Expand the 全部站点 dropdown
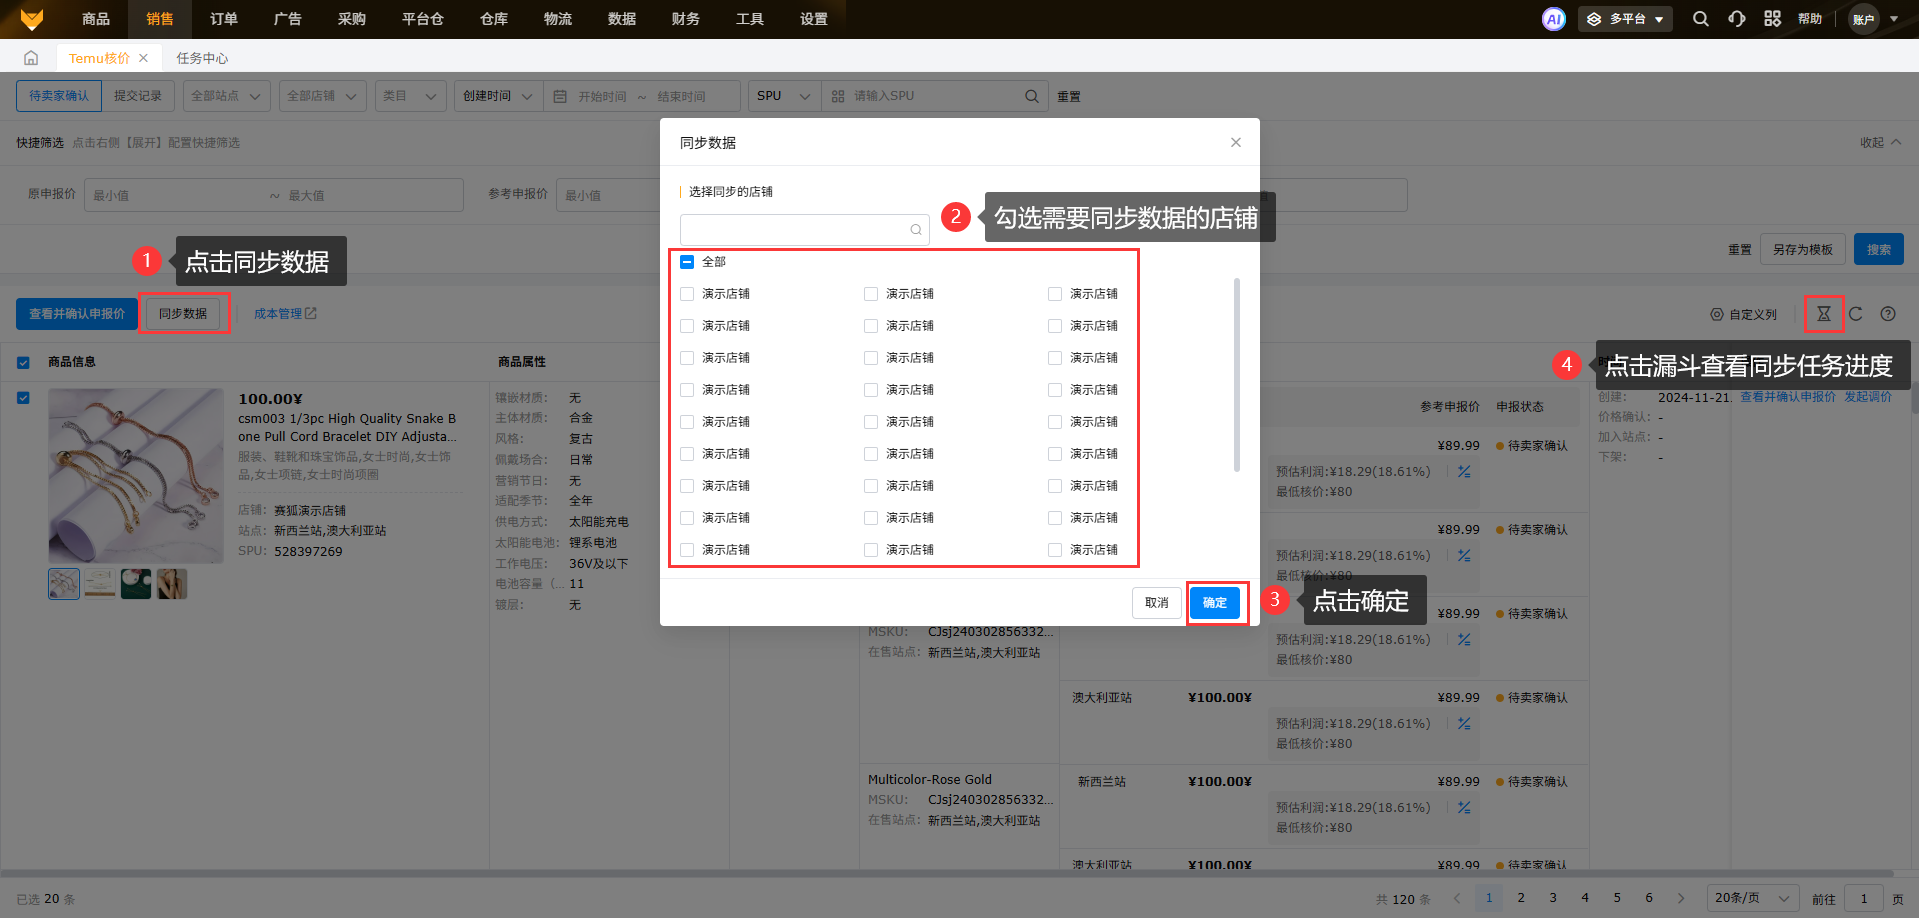Image resolution: width=1919 pixels, height=918 pixels. click(x=226, y=96)
